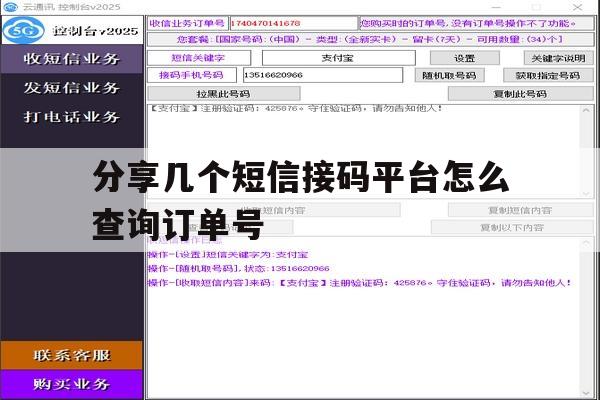Viewport: 600px width, 400px height.
Task: Focus the 收信业务订单号 input field
Action: pyautogui.click(x=293, y=23)
